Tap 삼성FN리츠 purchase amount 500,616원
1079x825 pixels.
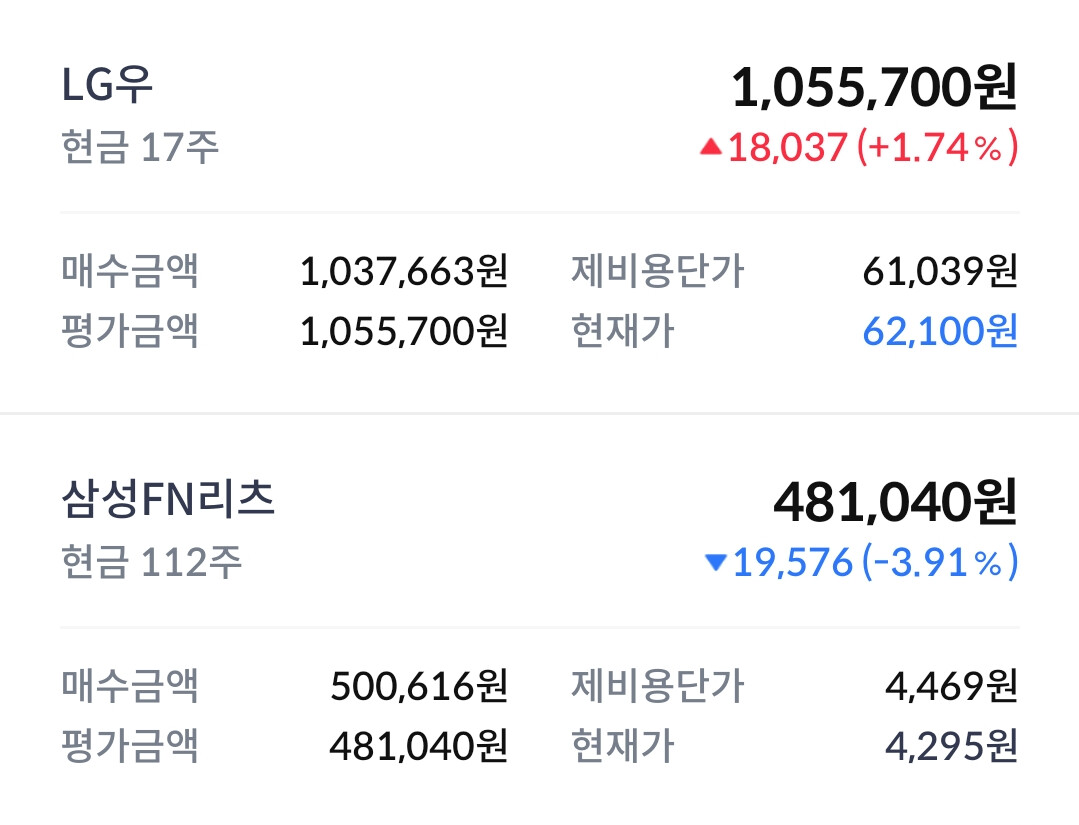419,686
